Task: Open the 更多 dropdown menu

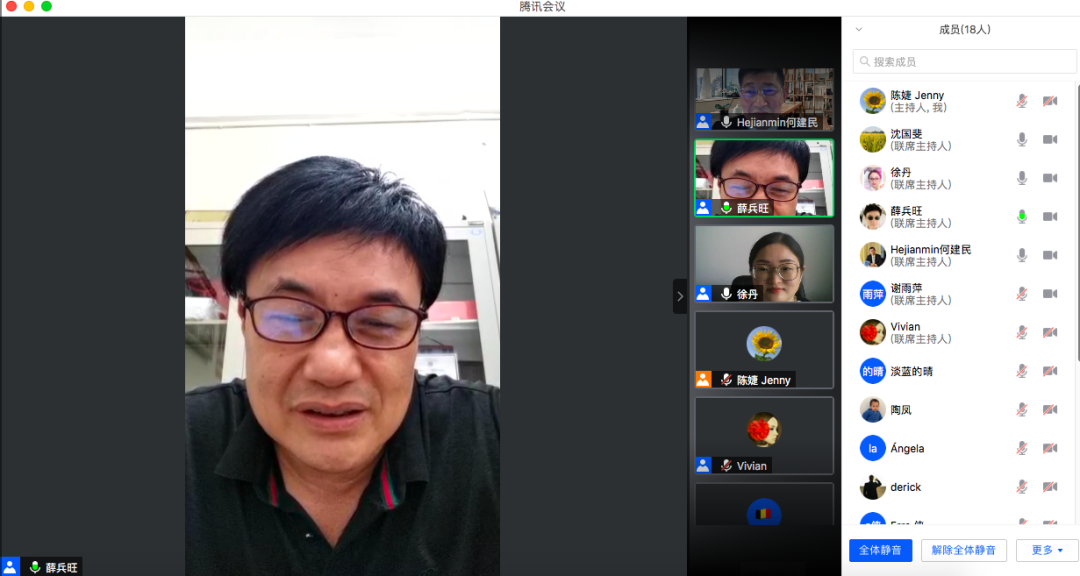Action: click(x=1047, y=550)
